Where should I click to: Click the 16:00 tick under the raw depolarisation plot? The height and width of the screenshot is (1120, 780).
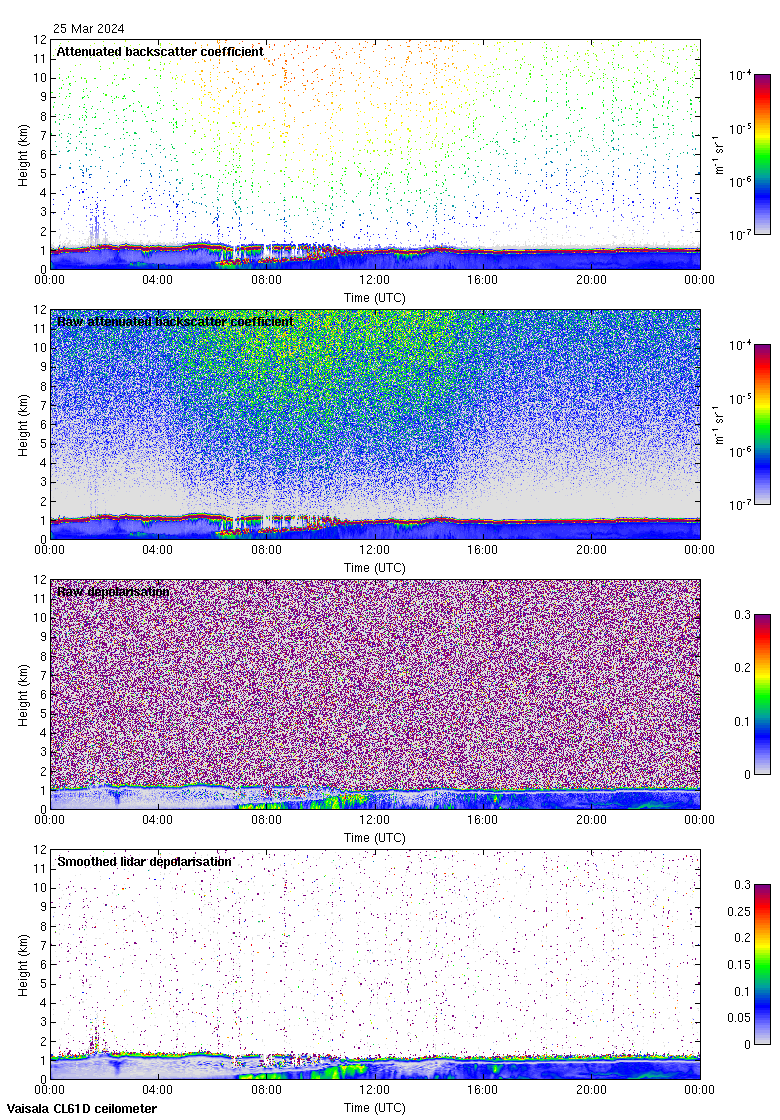(x=483, y=820)
